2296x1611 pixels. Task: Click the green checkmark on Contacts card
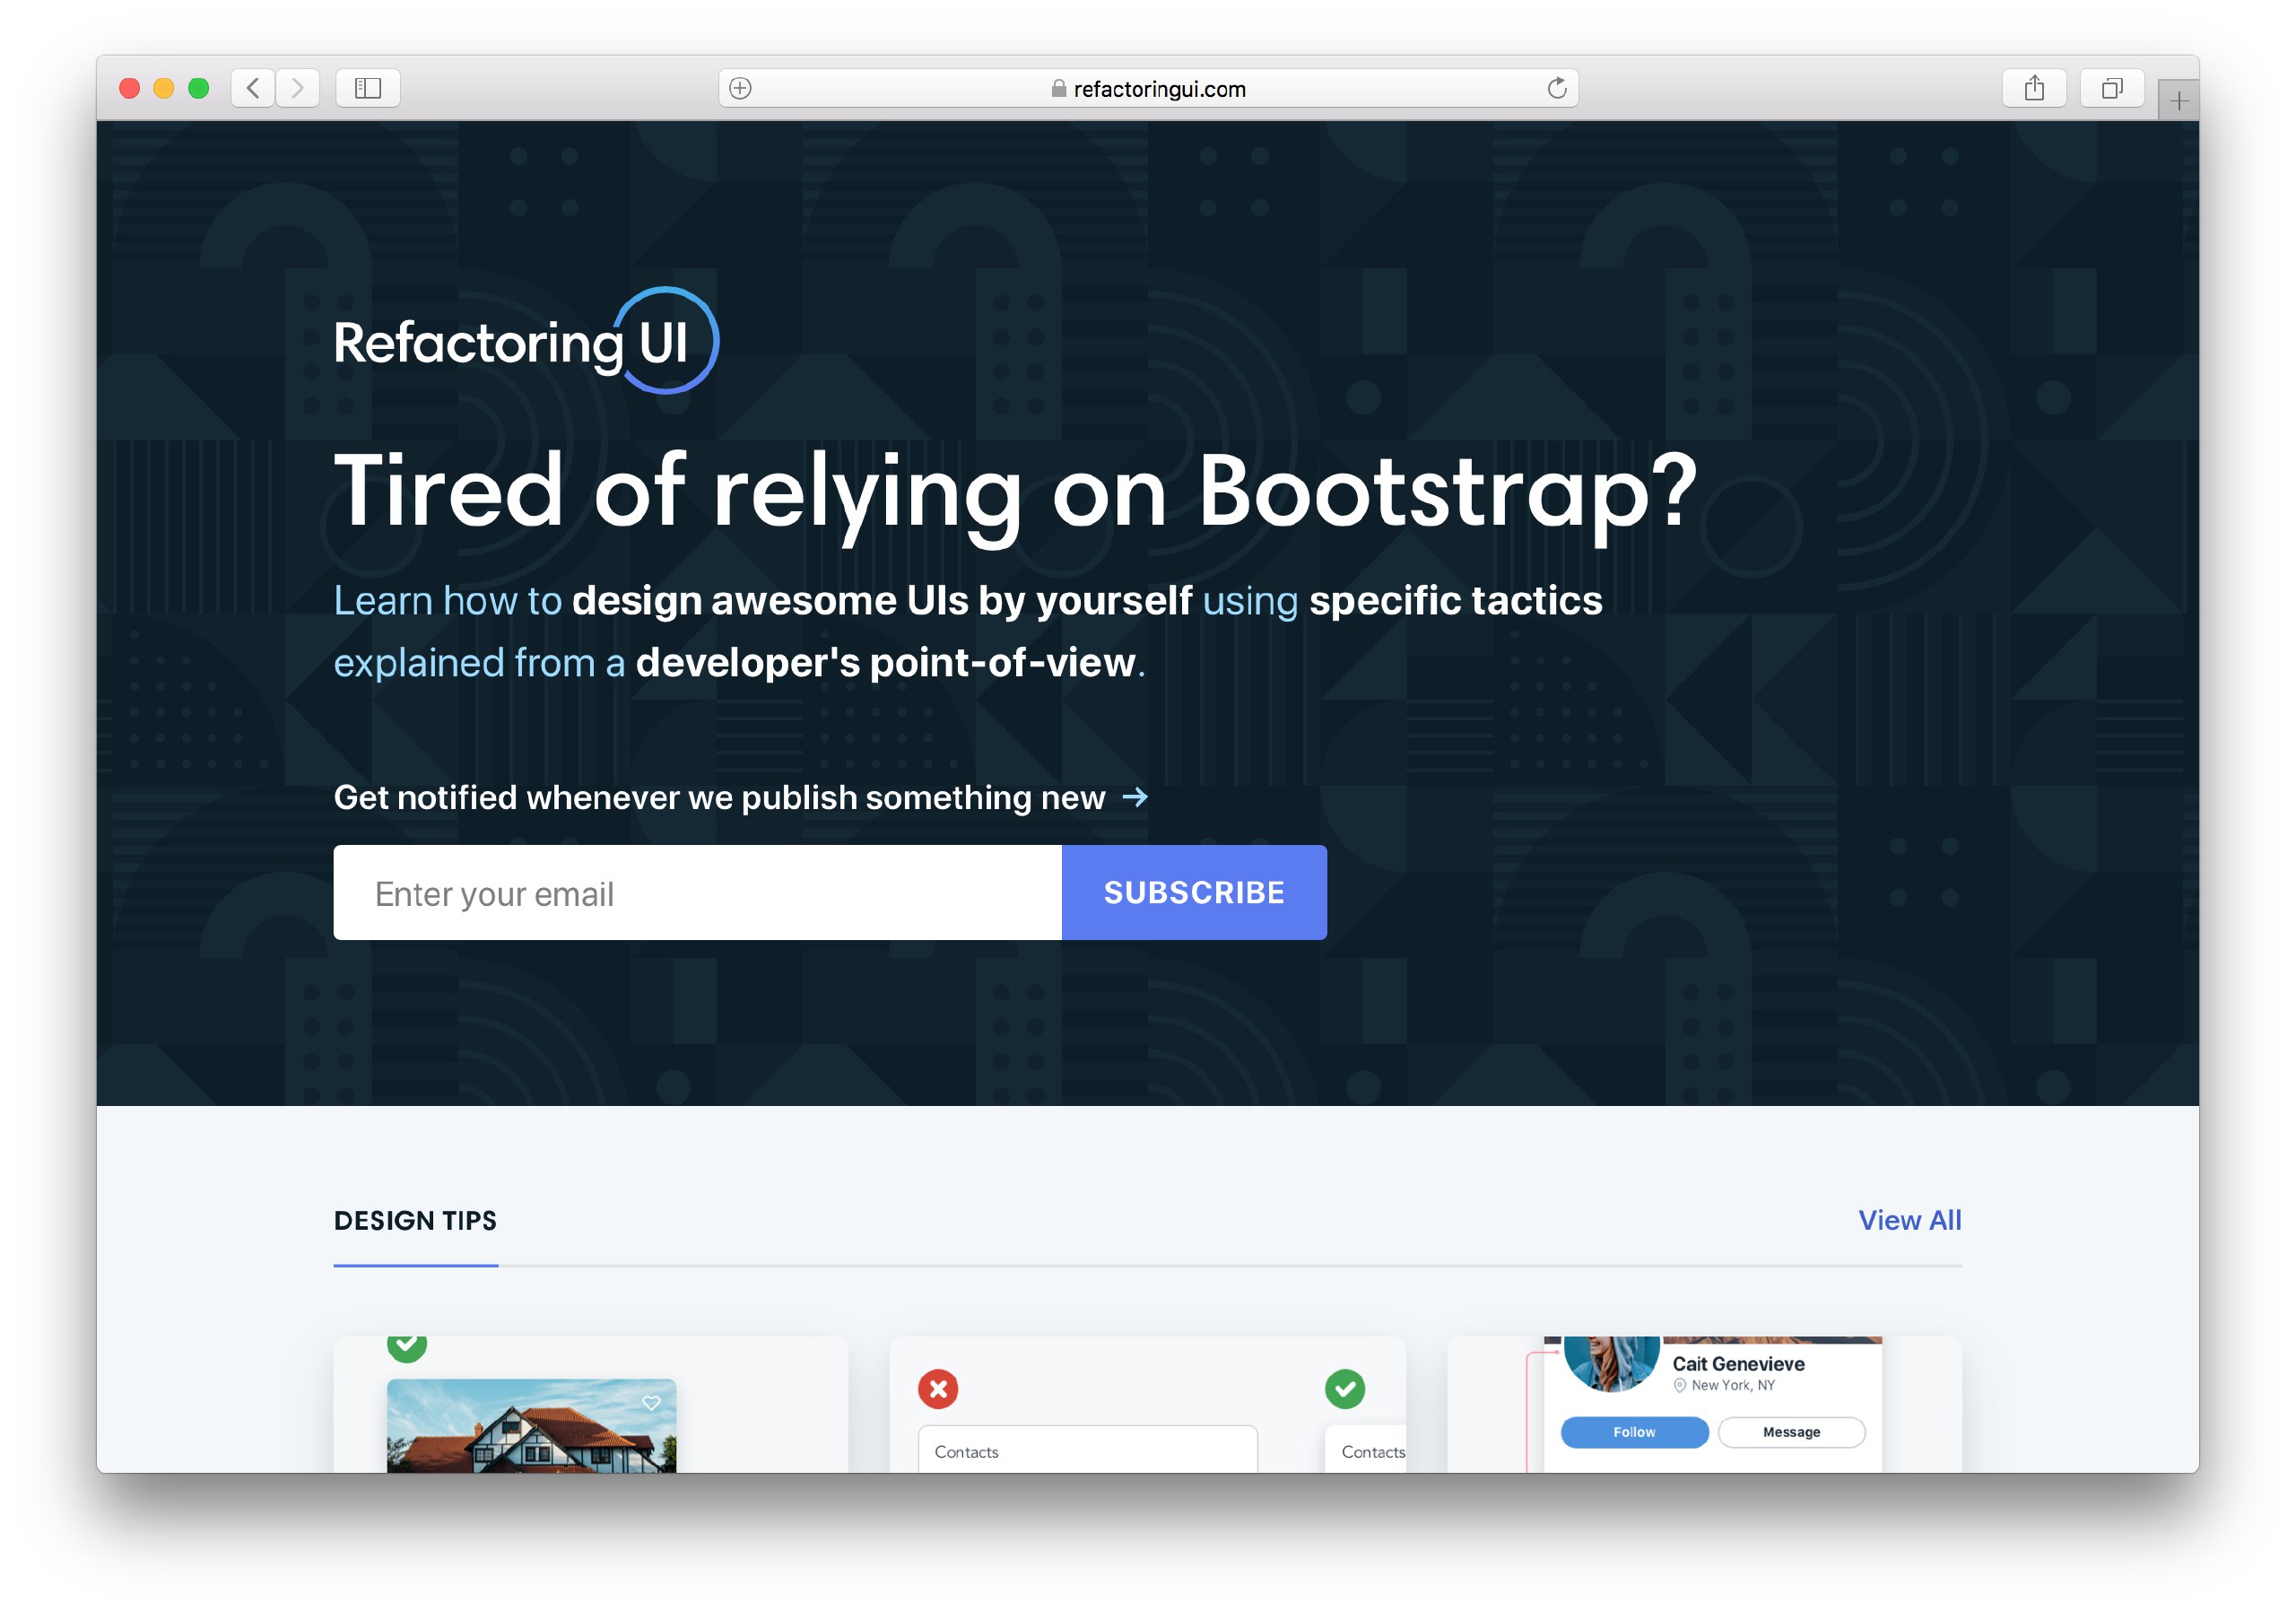(1345, 1388)
